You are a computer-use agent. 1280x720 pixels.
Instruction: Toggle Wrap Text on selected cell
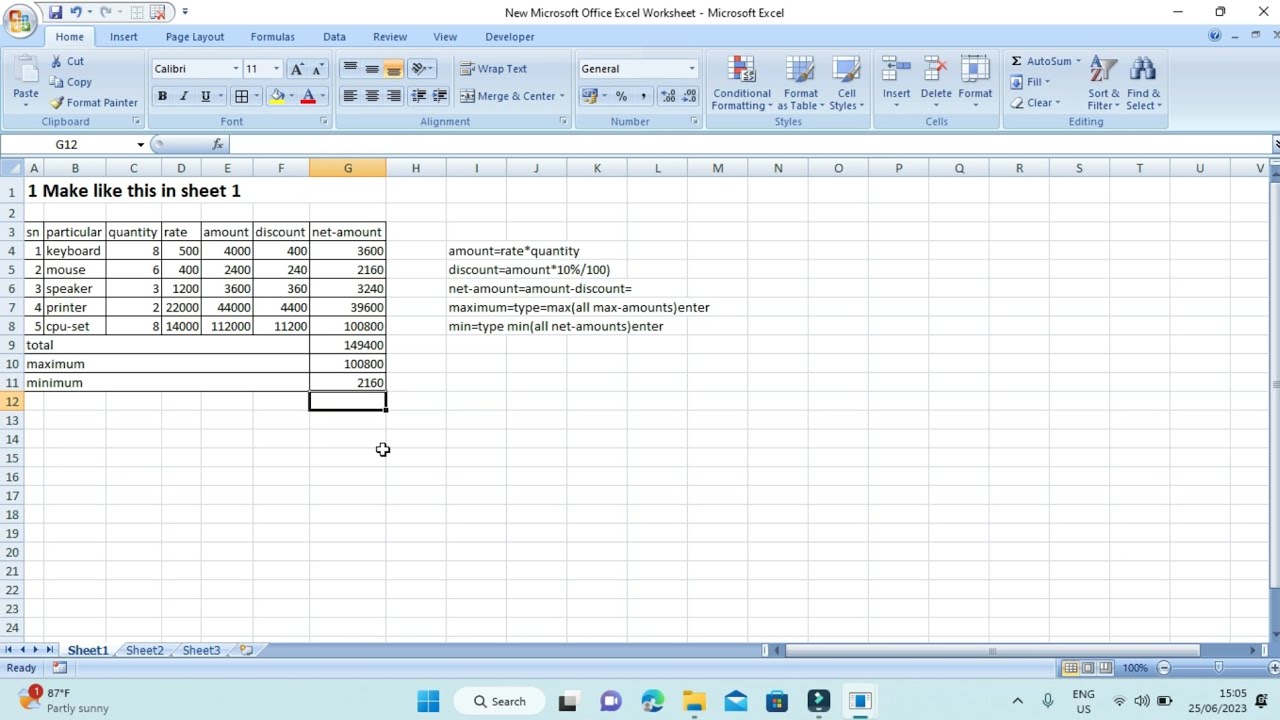point(493,69)
